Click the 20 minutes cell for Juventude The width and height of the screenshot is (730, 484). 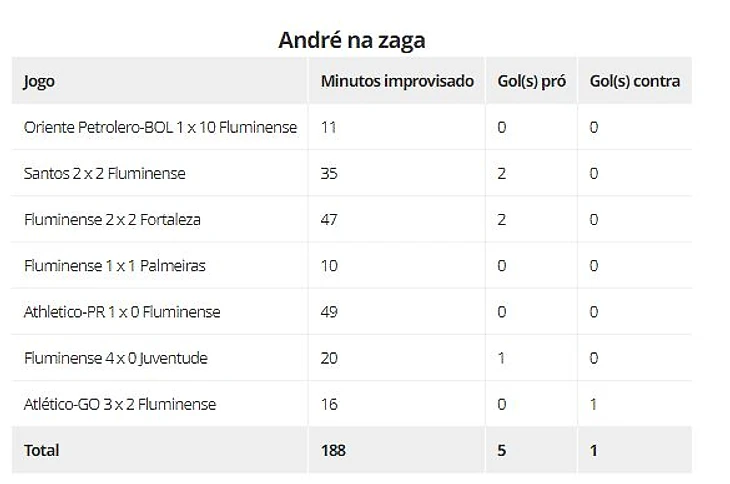tap(329, 358)
